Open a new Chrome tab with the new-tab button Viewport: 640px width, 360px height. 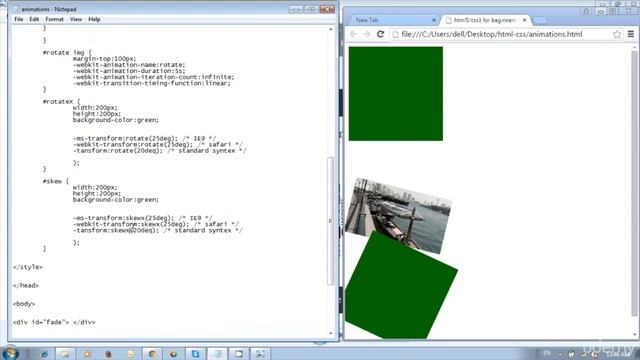(x=540, y=20)
